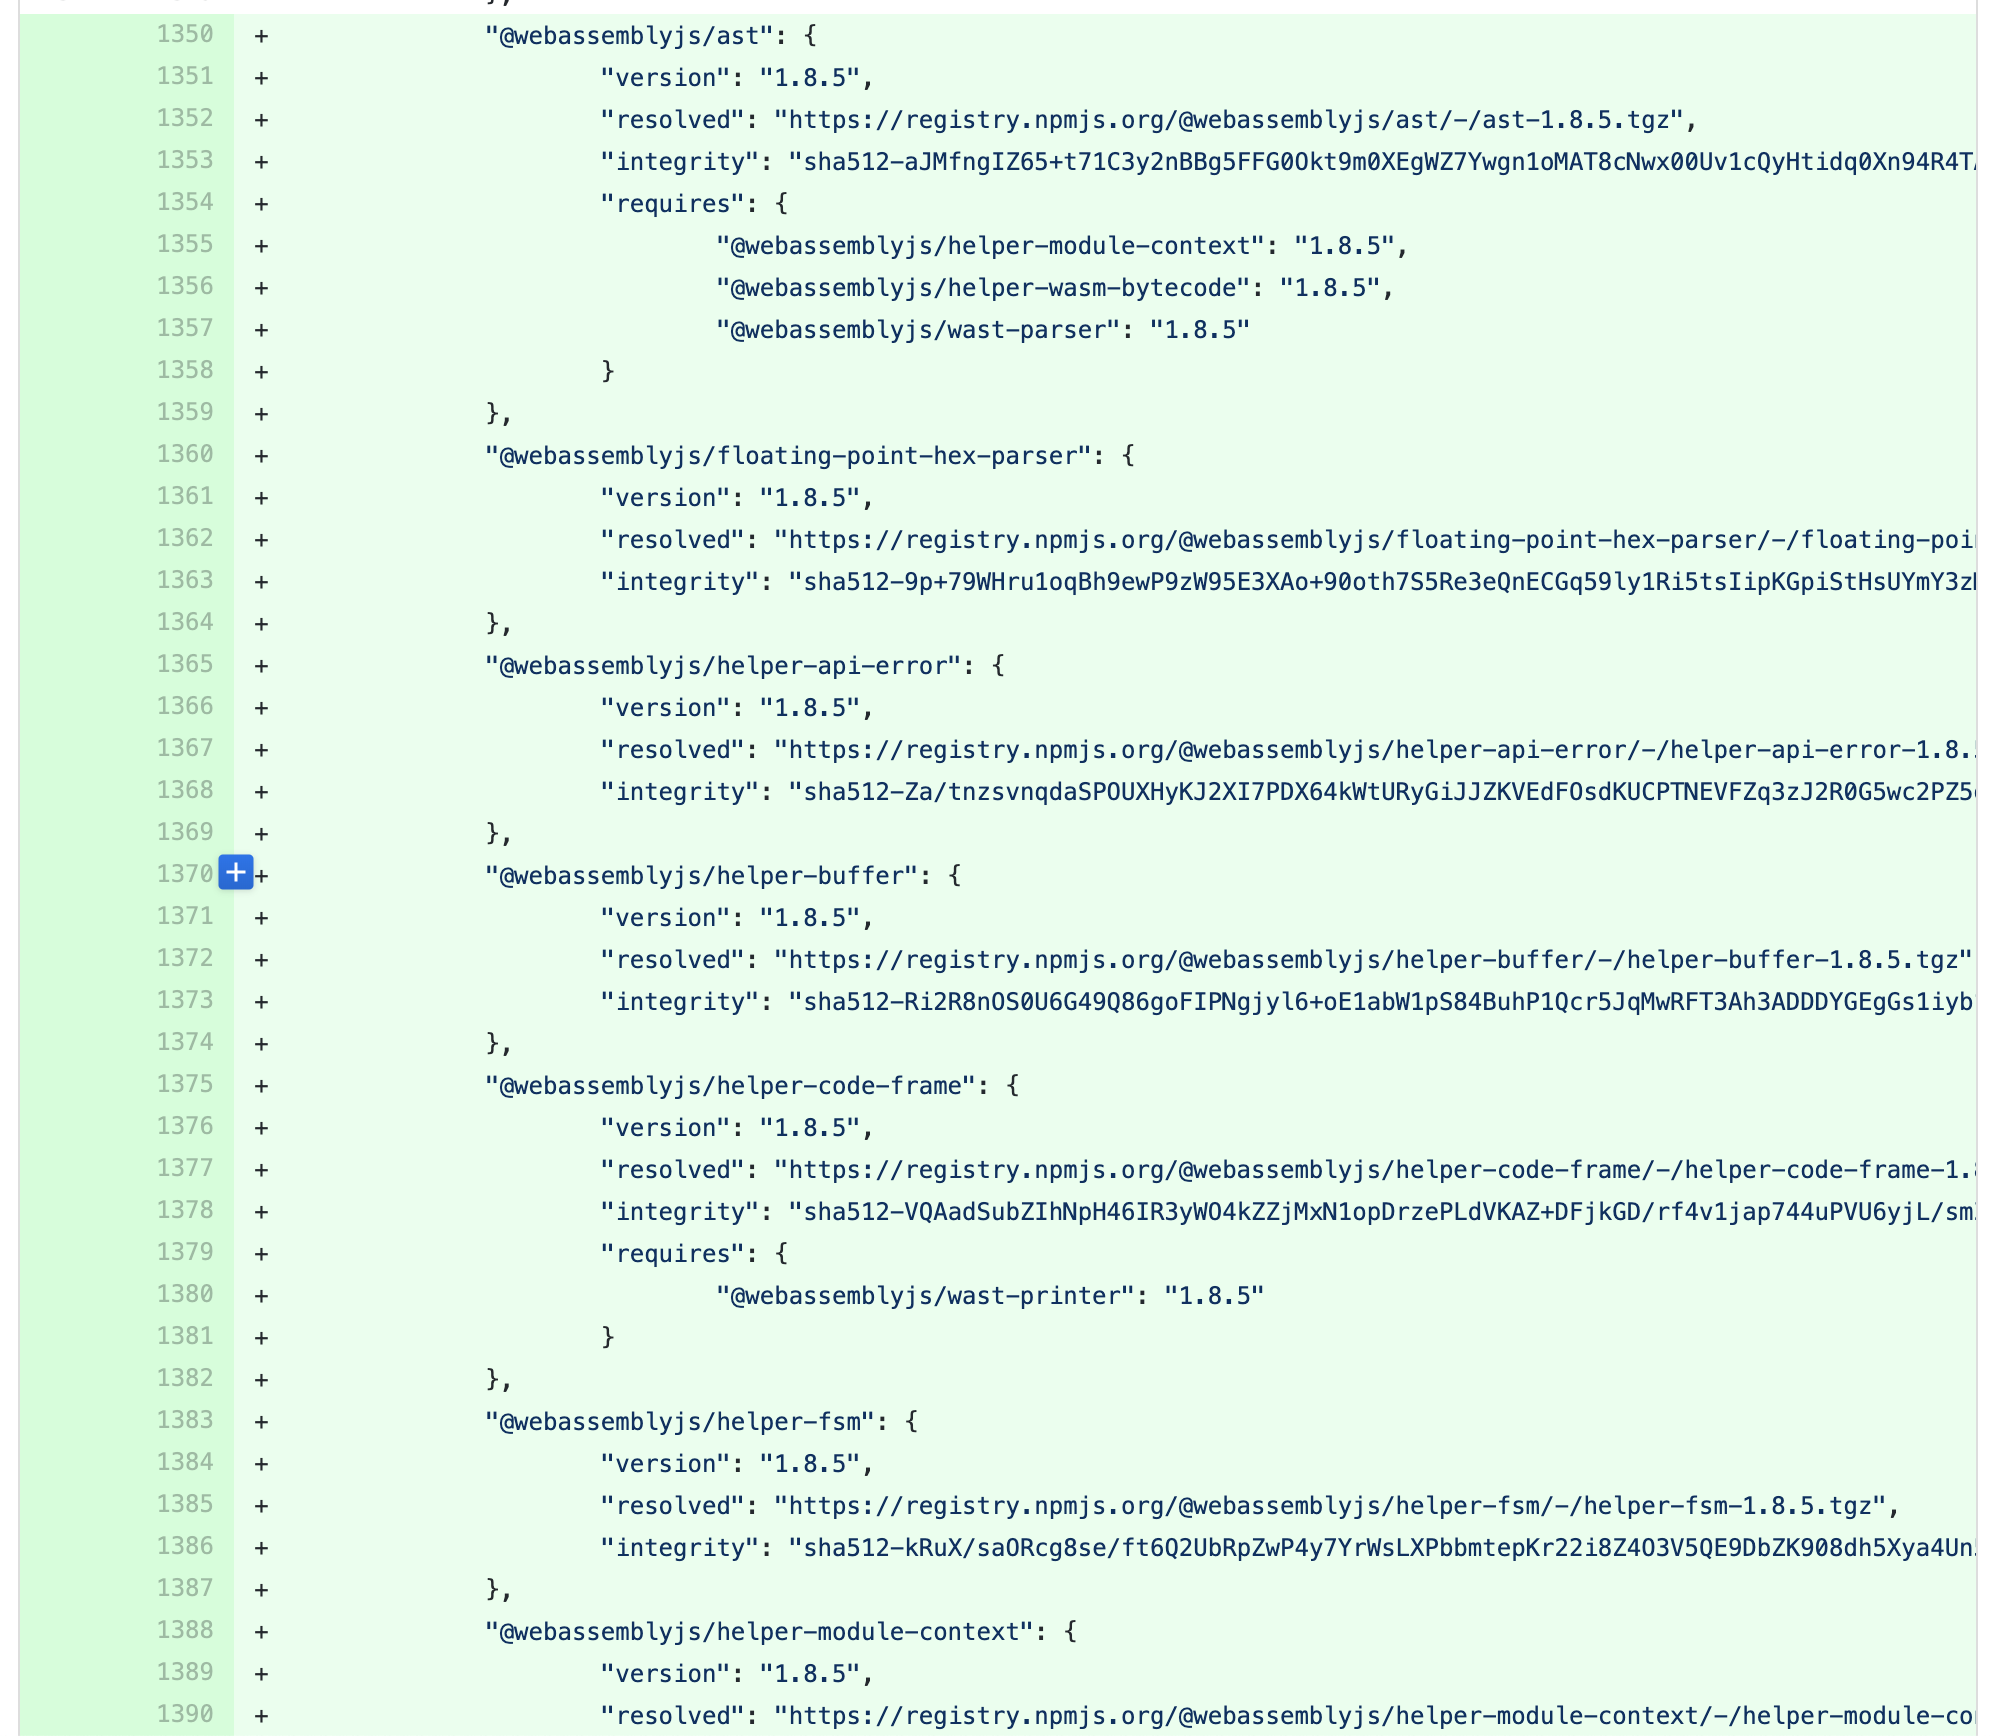Viewport: 2002px width, 1736px height.
Task: Select line number 1354 in the gutter
Action: [185, 203]
